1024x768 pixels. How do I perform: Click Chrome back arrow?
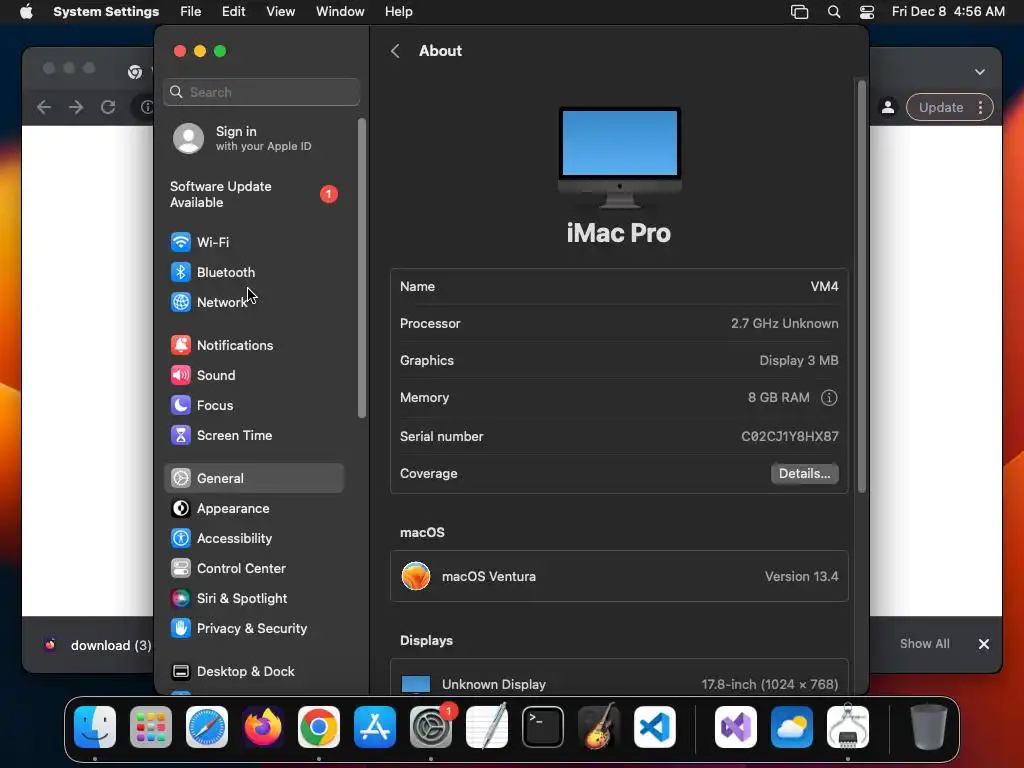click(x=44, y=107)
